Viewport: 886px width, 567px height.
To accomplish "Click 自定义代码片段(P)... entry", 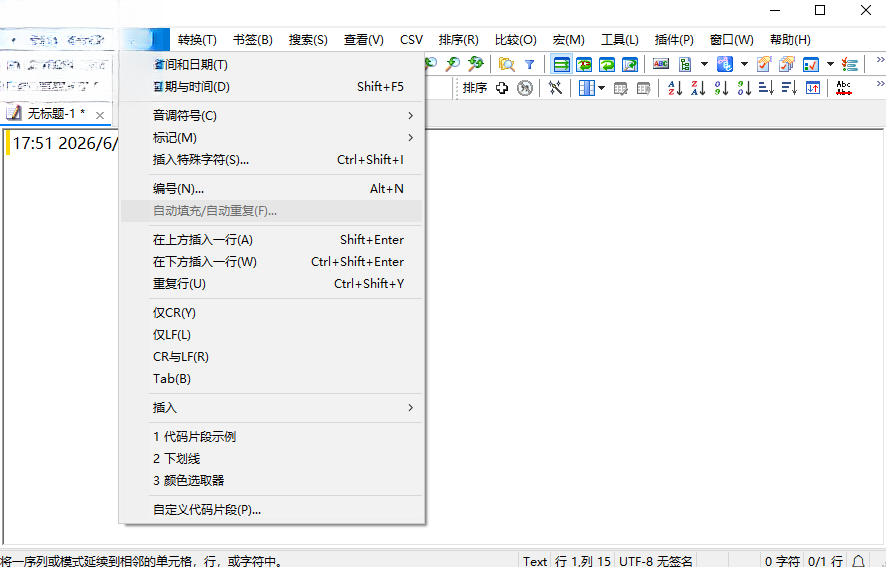I will click(271, 510).
